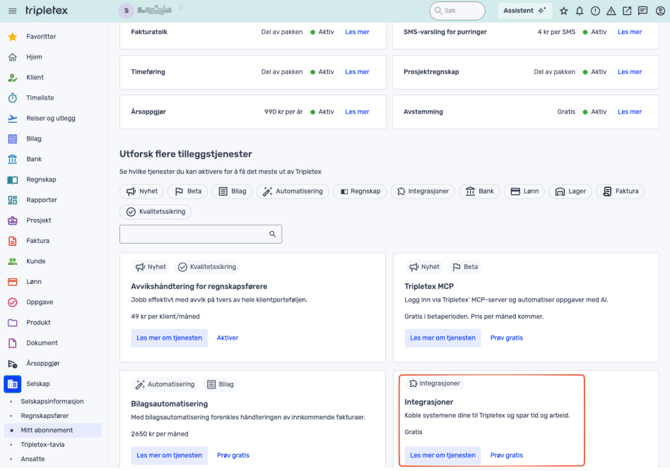670x471 pixels.
Task: Open the hamburger menu icon
Action: (x=12, y=11)
